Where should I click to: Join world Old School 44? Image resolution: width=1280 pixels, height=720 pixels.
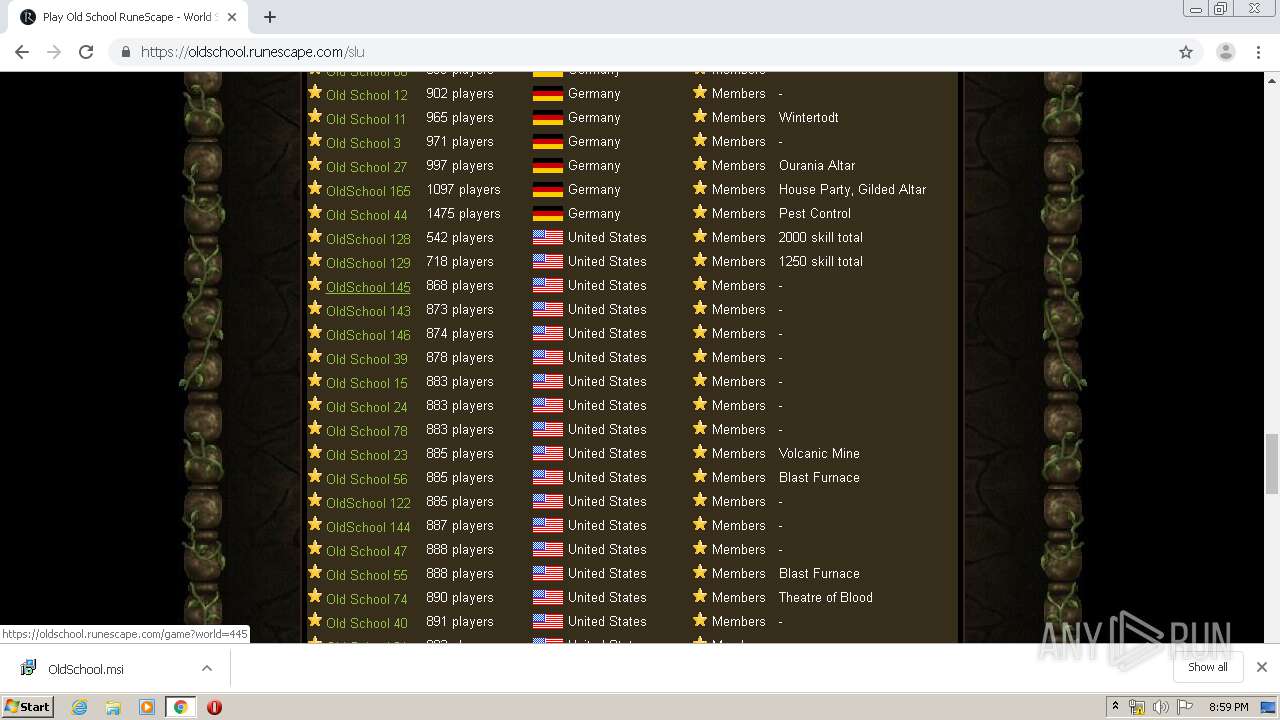click(x=367, y=215)
